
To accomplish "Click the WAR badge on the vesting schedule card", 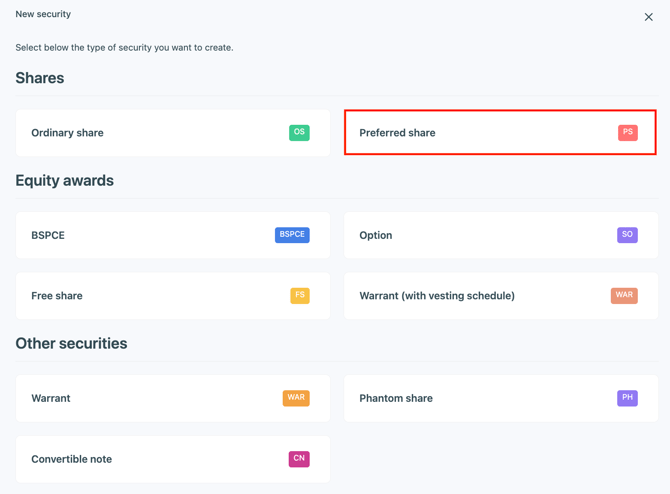I will click(x=624, y=296).
